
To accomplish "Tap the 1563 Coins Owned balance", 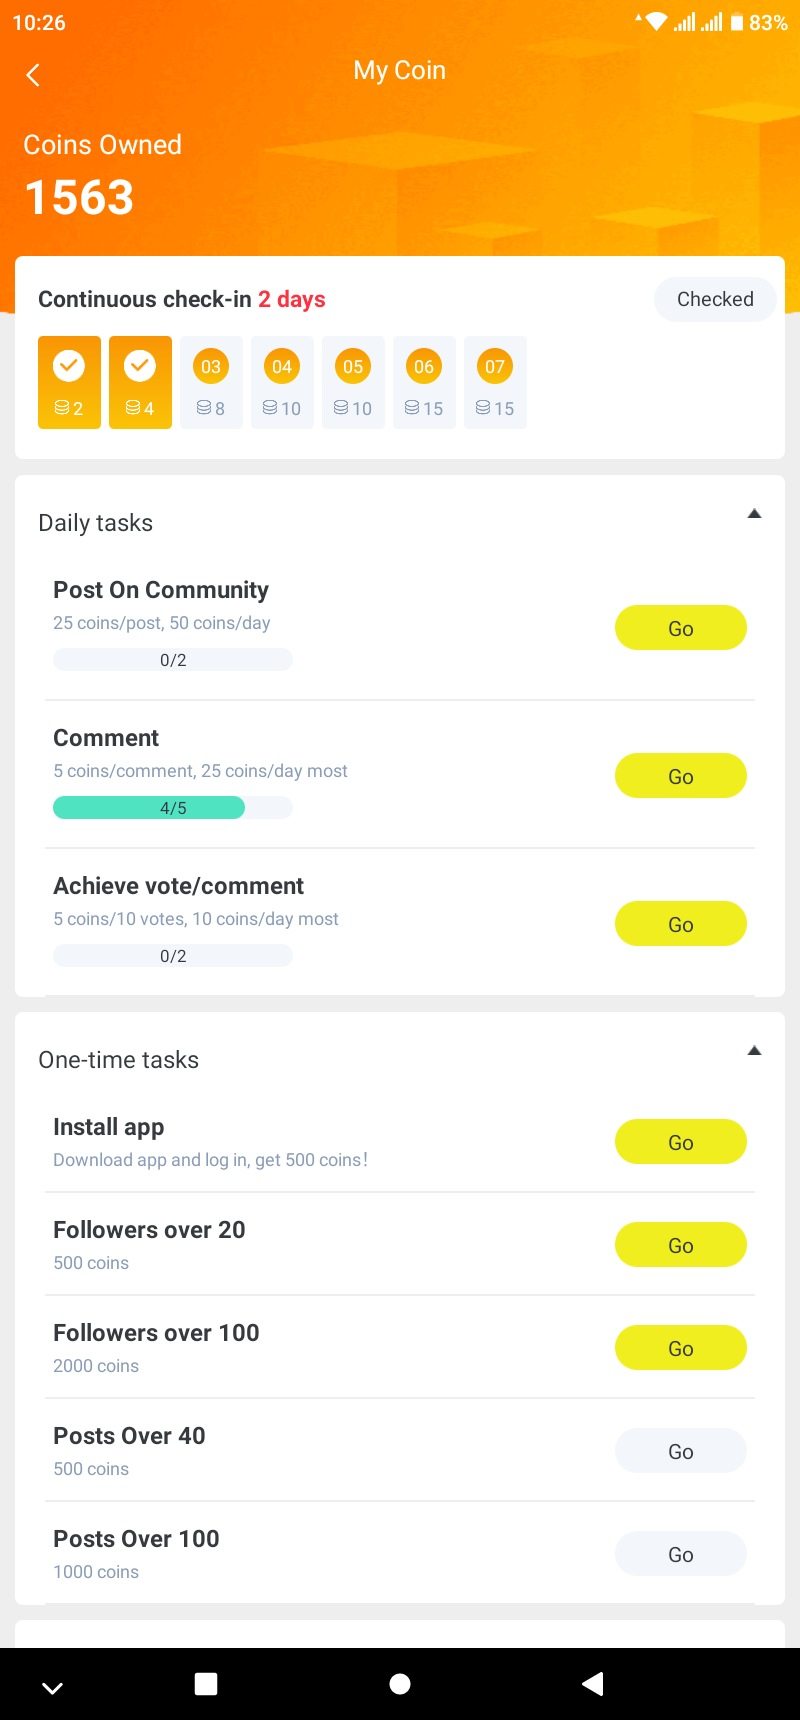I will point(79,197).
